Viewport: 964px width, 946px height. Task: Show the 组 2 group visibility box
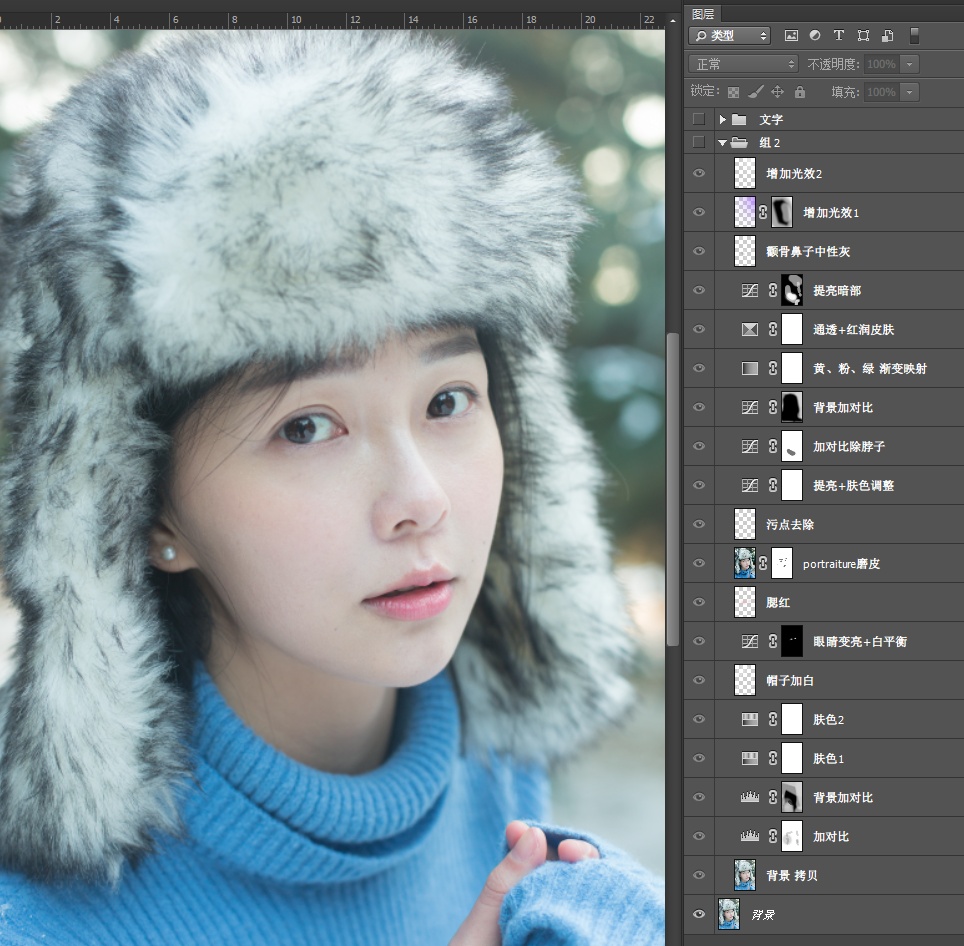pos(698,143)
